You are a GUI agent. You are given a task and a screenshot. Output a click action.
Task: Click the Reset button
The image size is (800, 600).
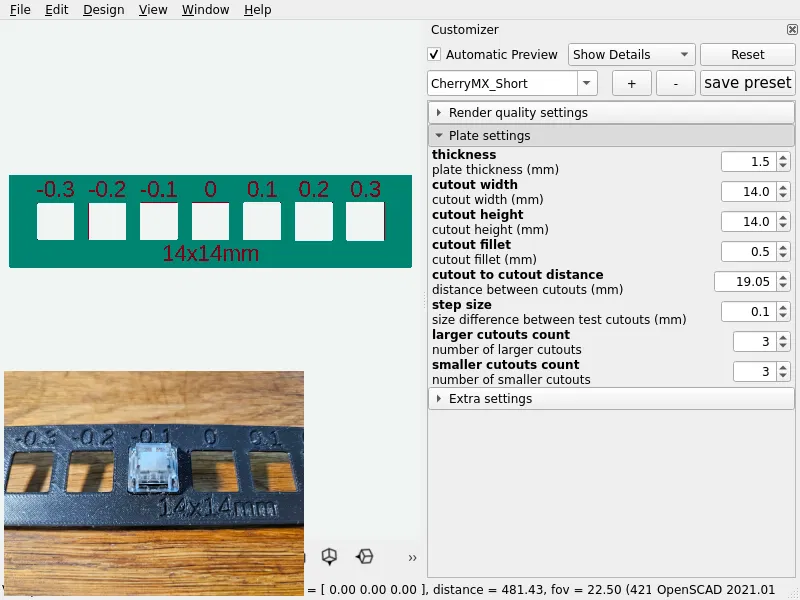[x=747, y=54]
